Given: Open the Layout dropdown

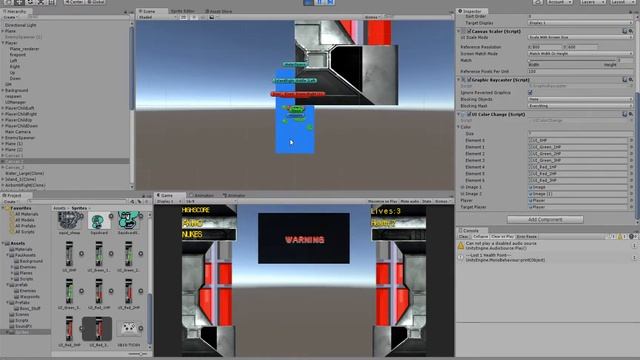Looking at the screenshot, I should point(624,2).
